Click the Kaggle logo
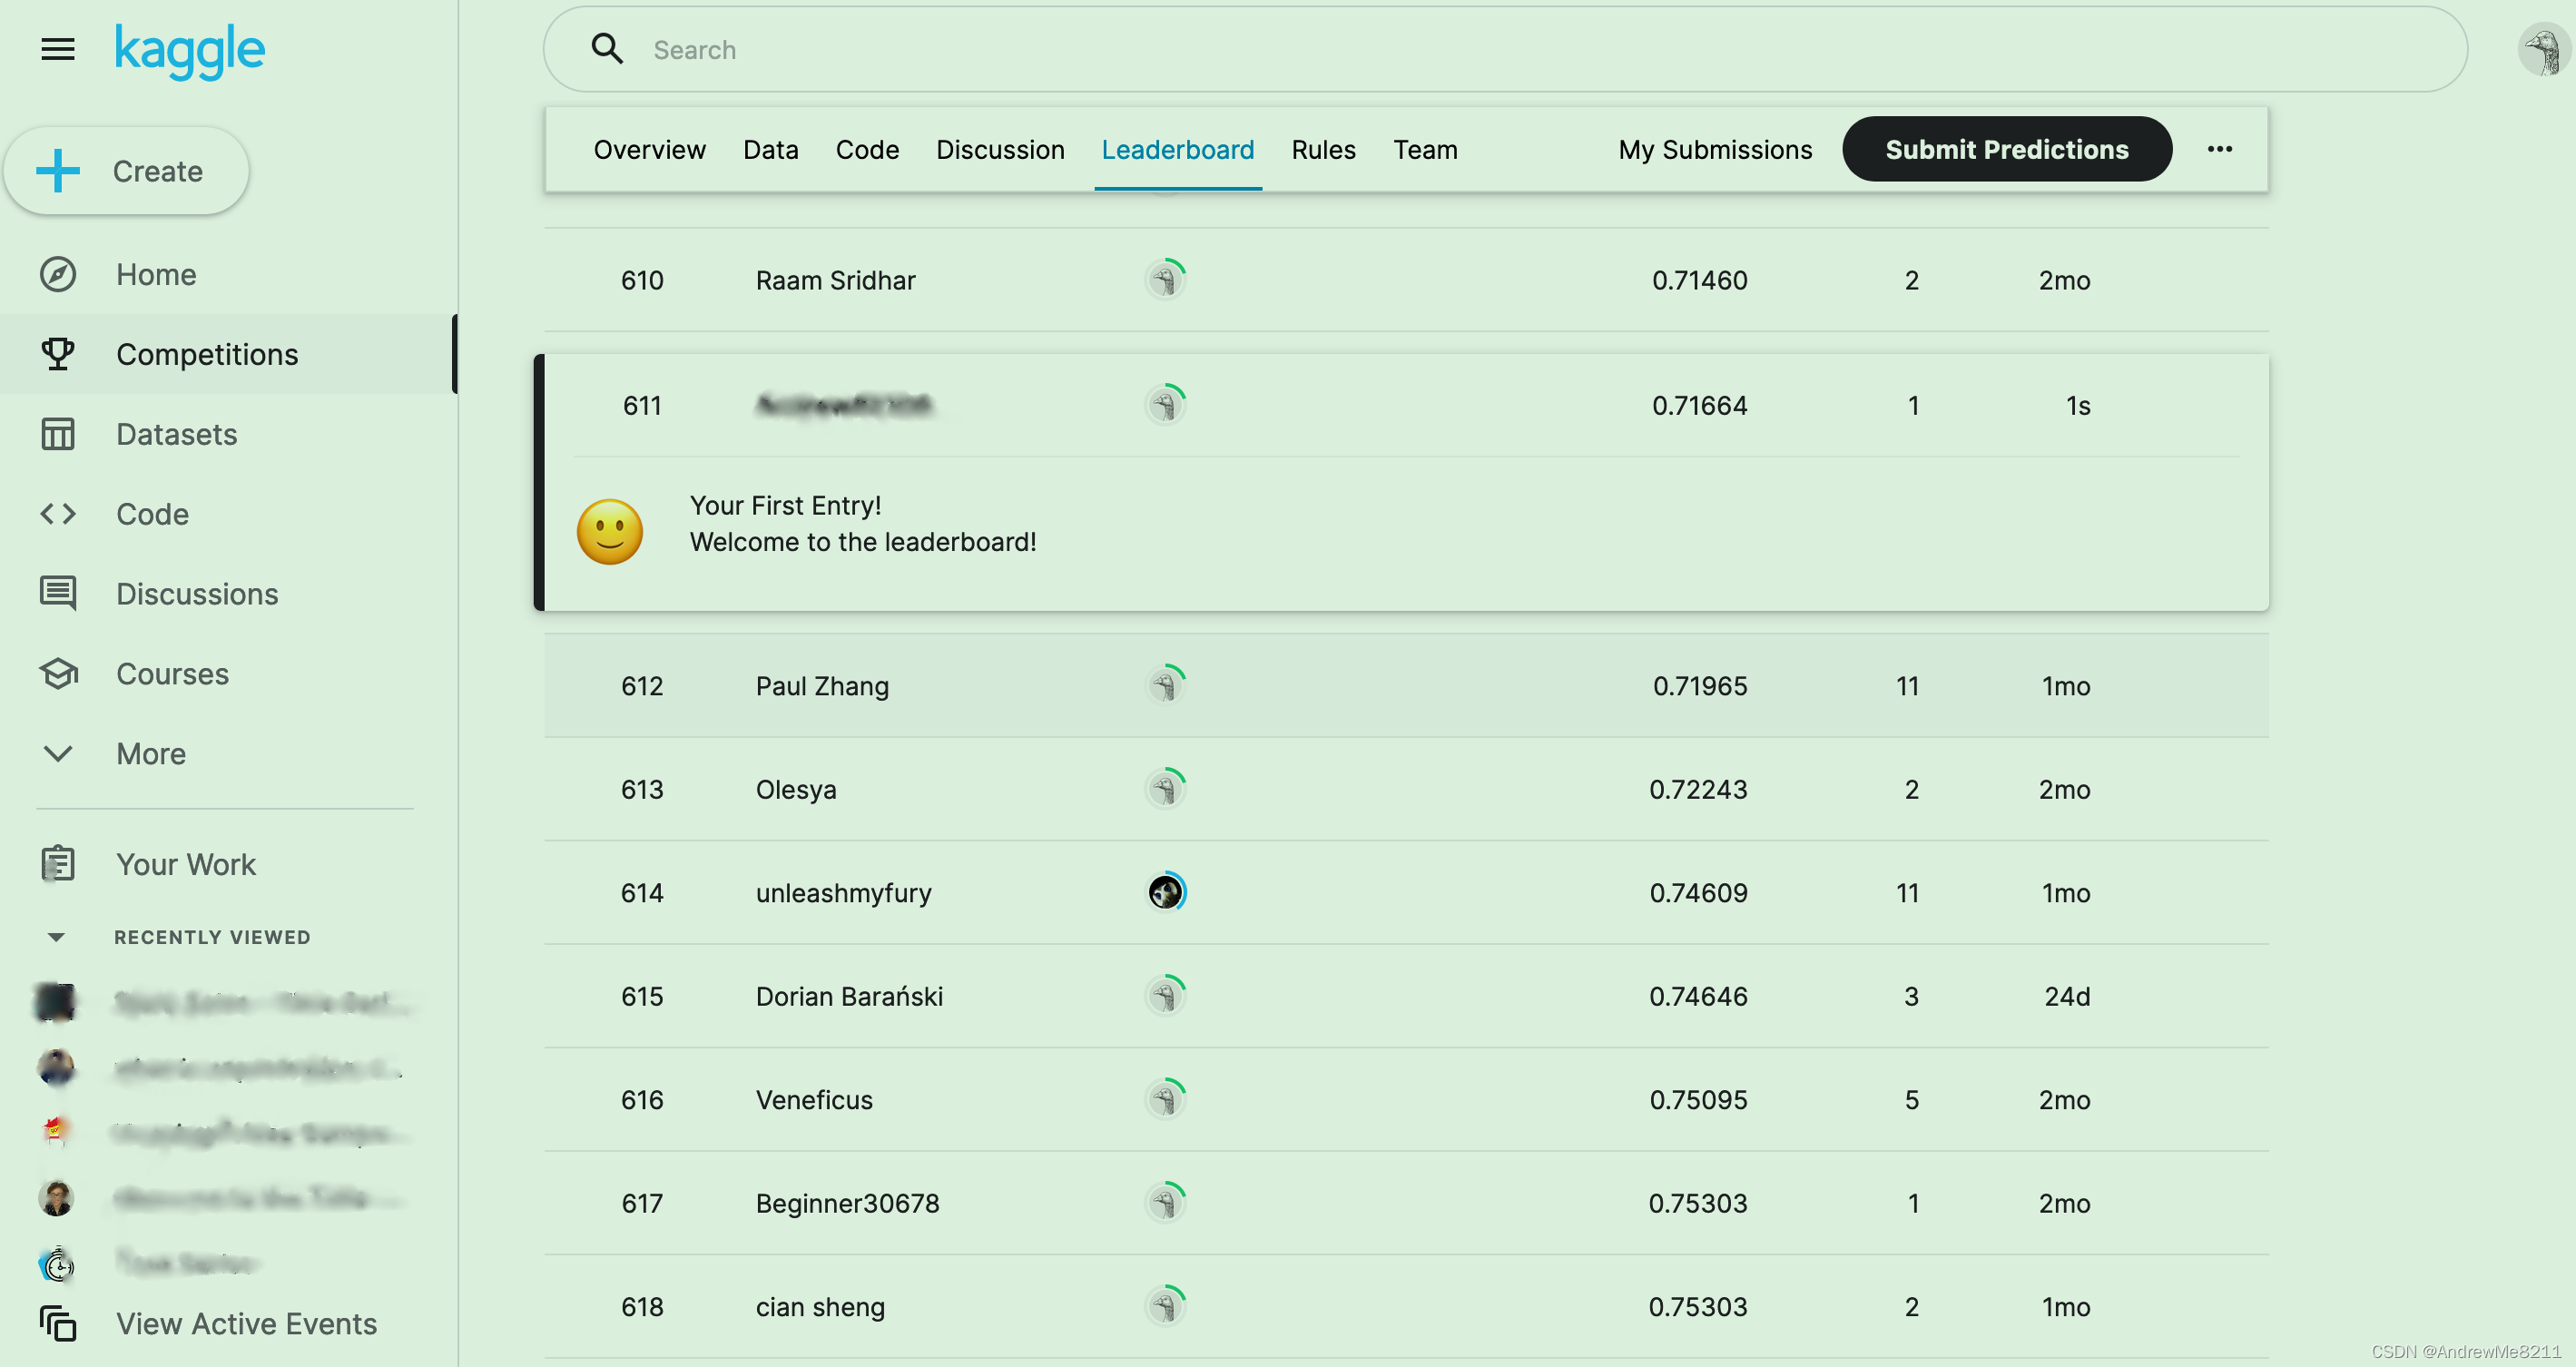The image size is (2576, 1367). (x=190, y=50)
